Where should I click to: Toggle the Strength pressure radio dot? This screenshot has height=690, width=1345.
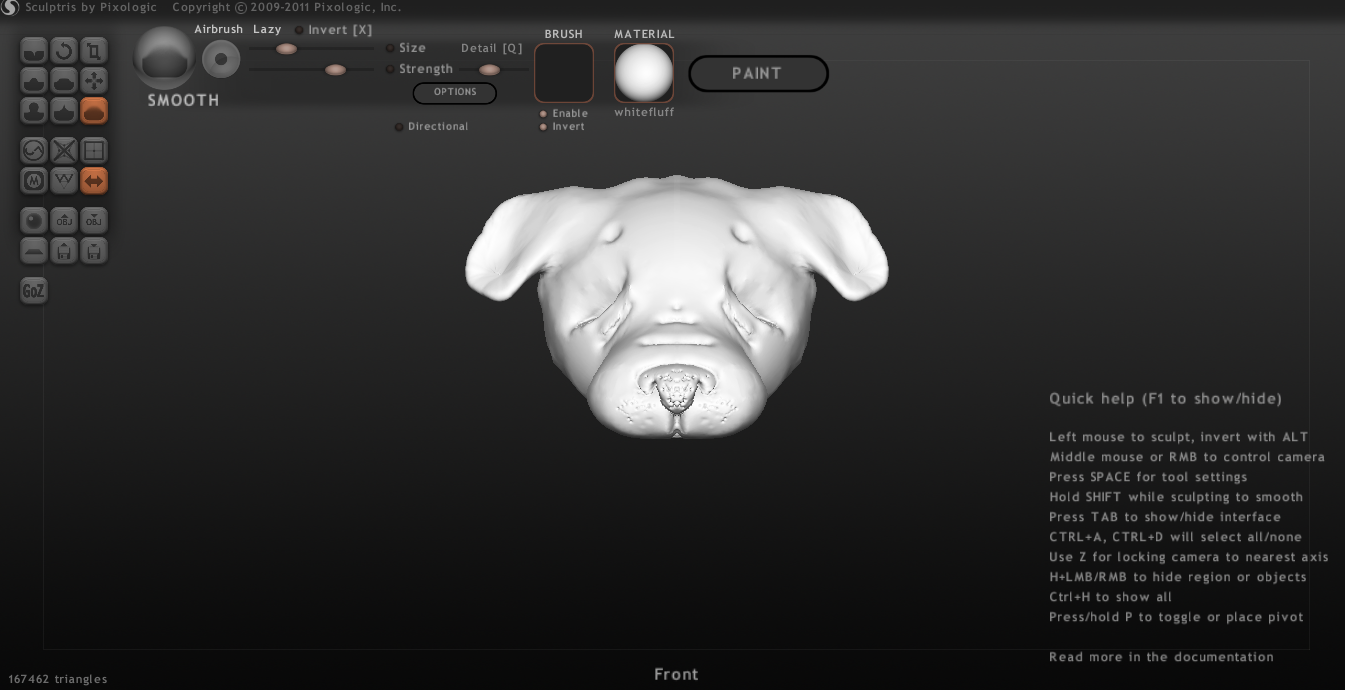[x=389, y=69]
